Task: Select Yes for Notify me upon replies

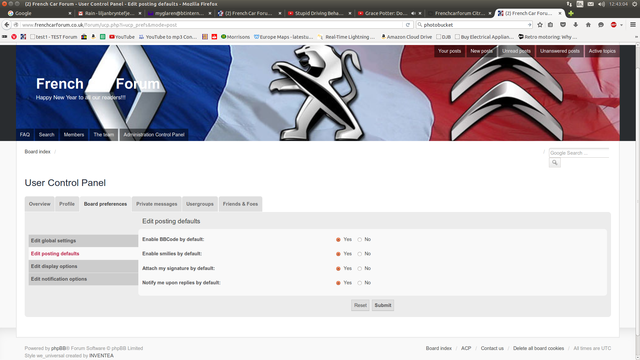Action: [x=338, y=283]
